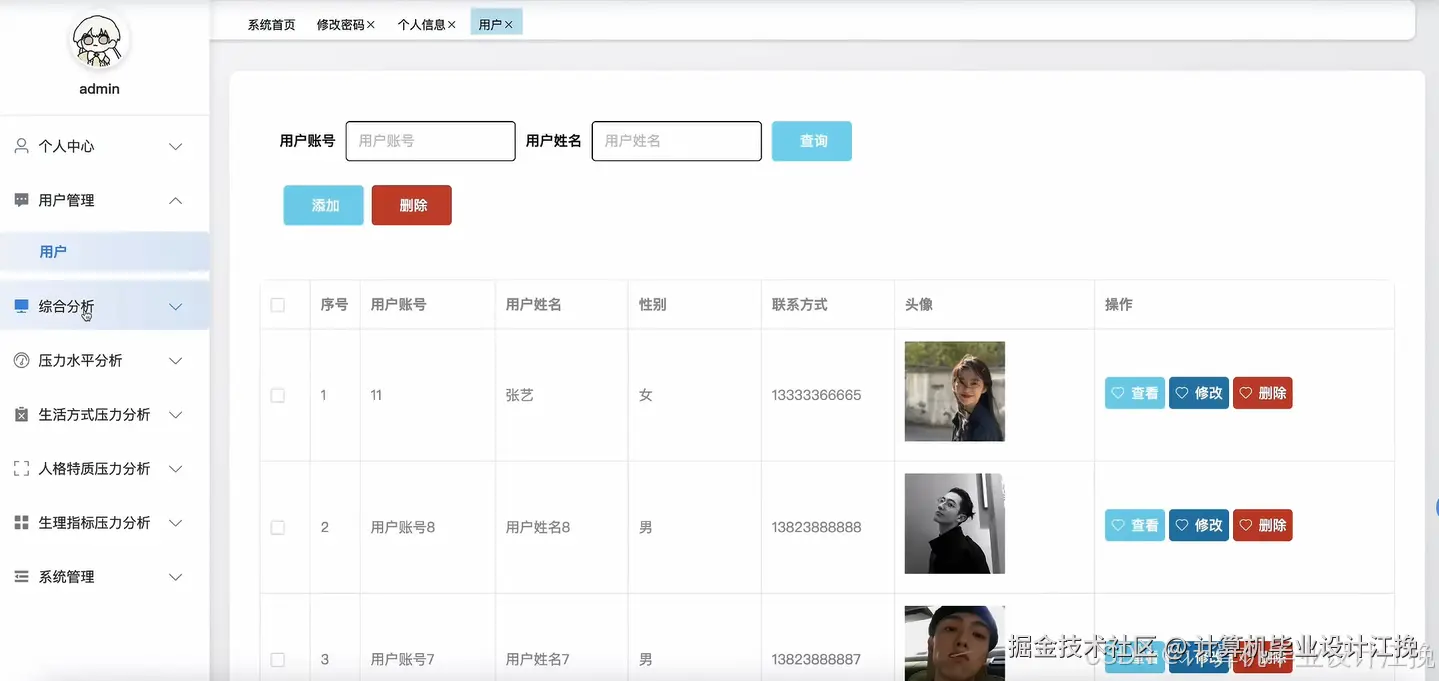Switch to the 个人信息 tab
1439x681 pixels.
[x=422, y=25]
